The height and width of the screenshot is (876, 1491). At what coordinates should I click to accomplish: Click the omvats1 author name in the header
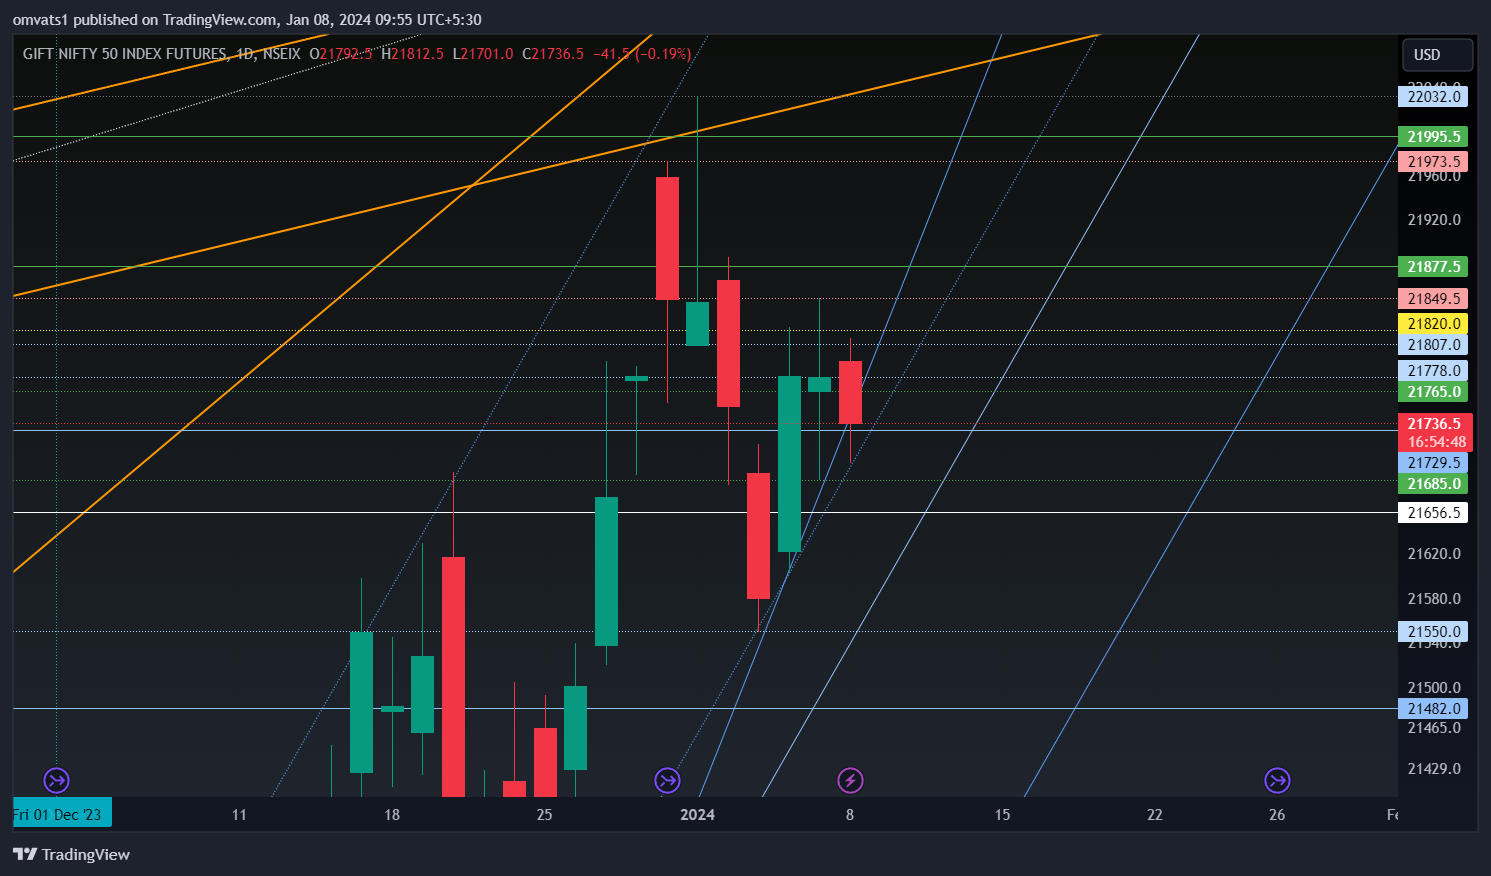point(40,19)
